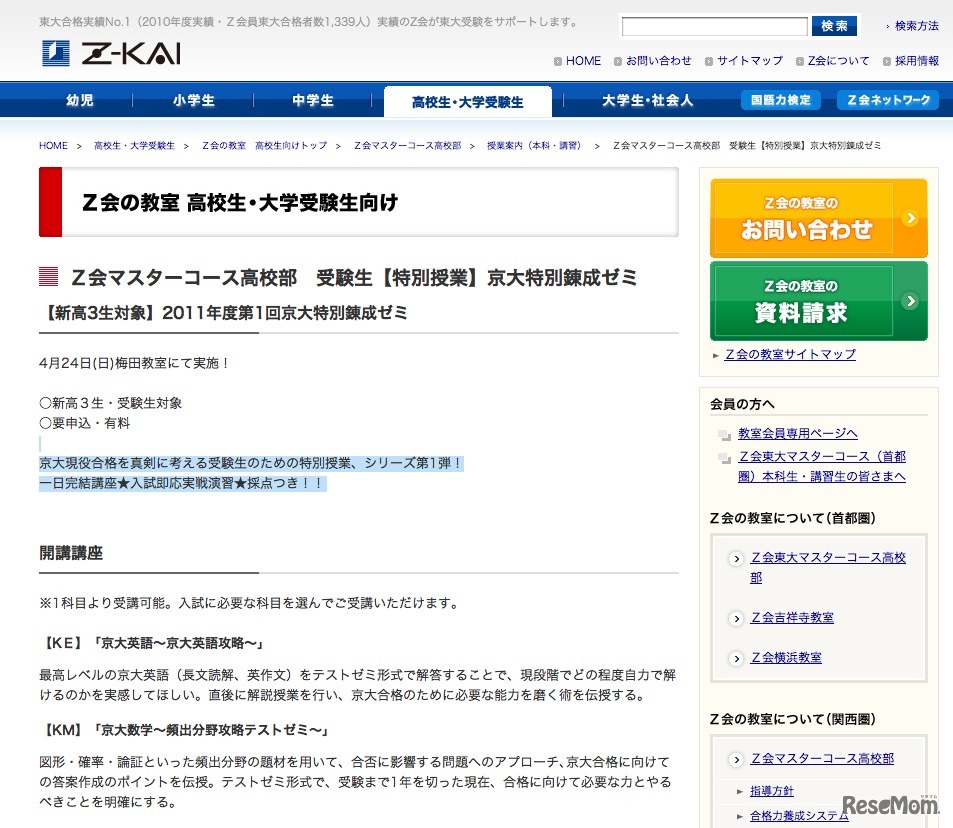Open Z会横浜教室 link

pyautogui.click(x=786, y=658)
